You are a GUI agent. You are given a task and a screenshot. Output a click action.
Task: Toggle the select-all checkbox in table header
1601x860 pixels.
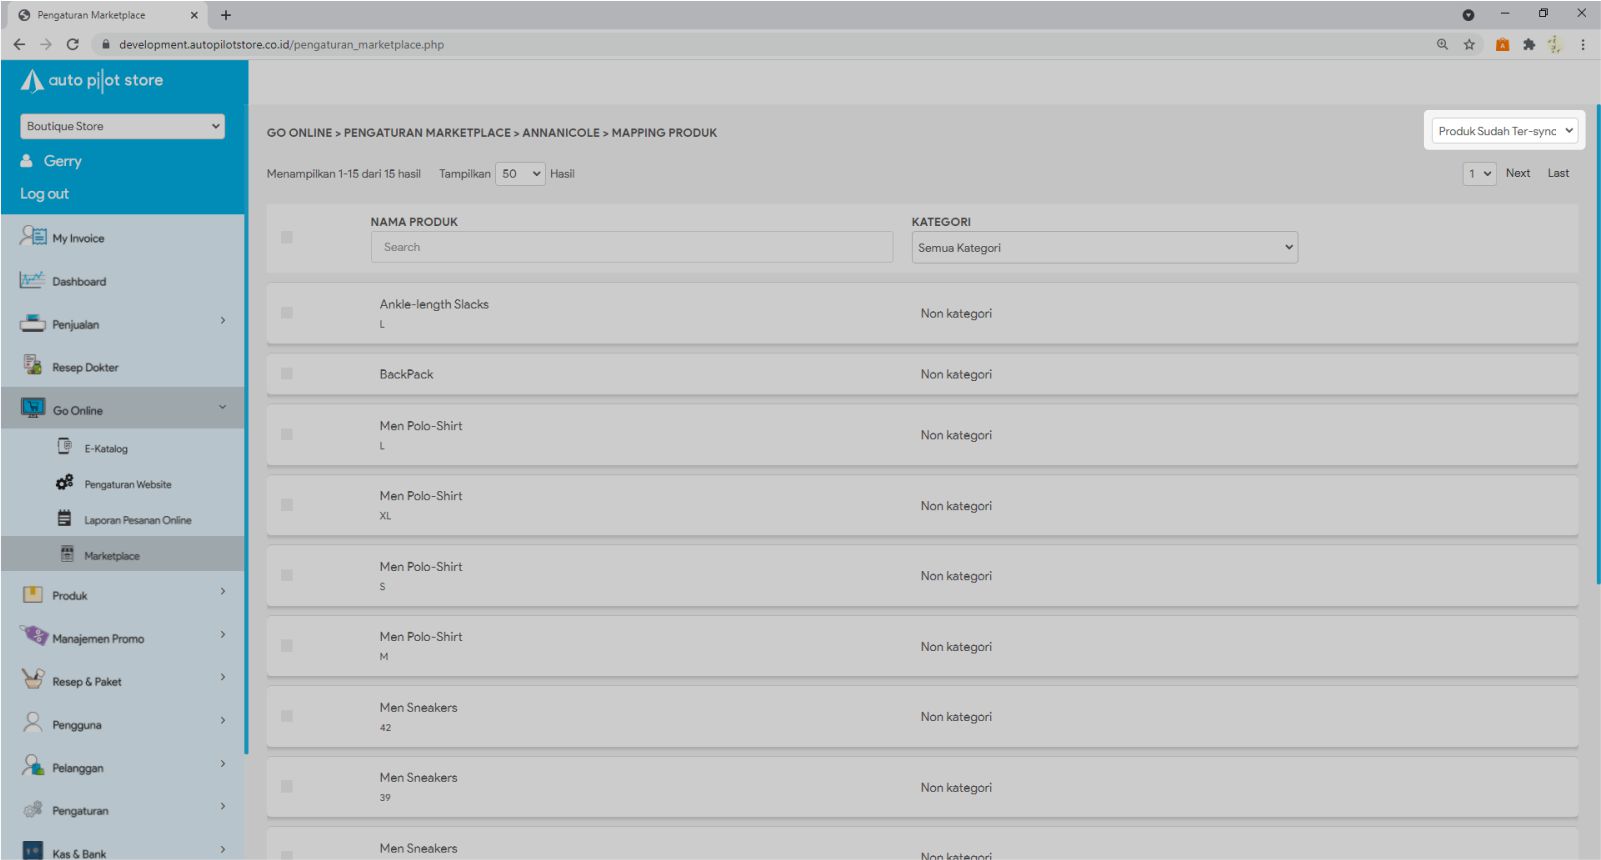click(x=287, y=237)
